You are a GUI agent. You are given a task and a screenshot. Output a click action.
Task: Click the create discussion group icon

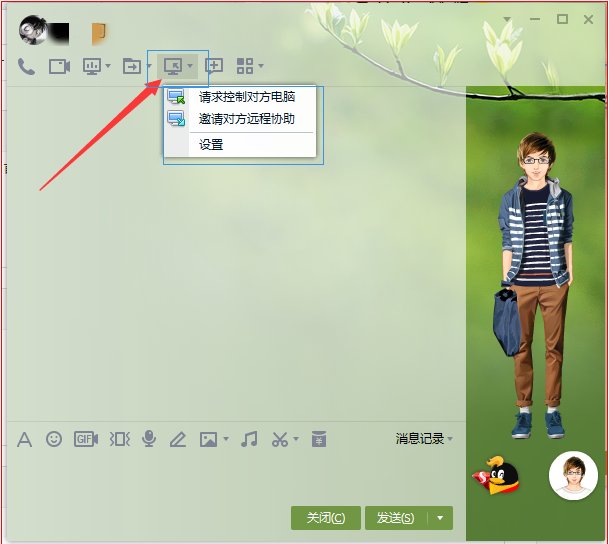214,66
